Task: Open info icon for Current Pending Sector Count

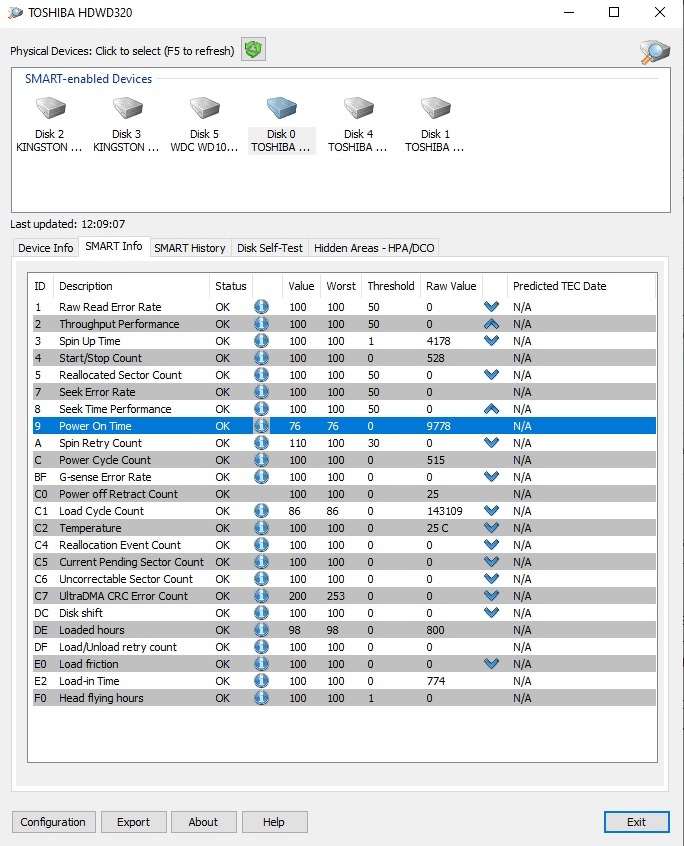Action: tap(261, 562)
